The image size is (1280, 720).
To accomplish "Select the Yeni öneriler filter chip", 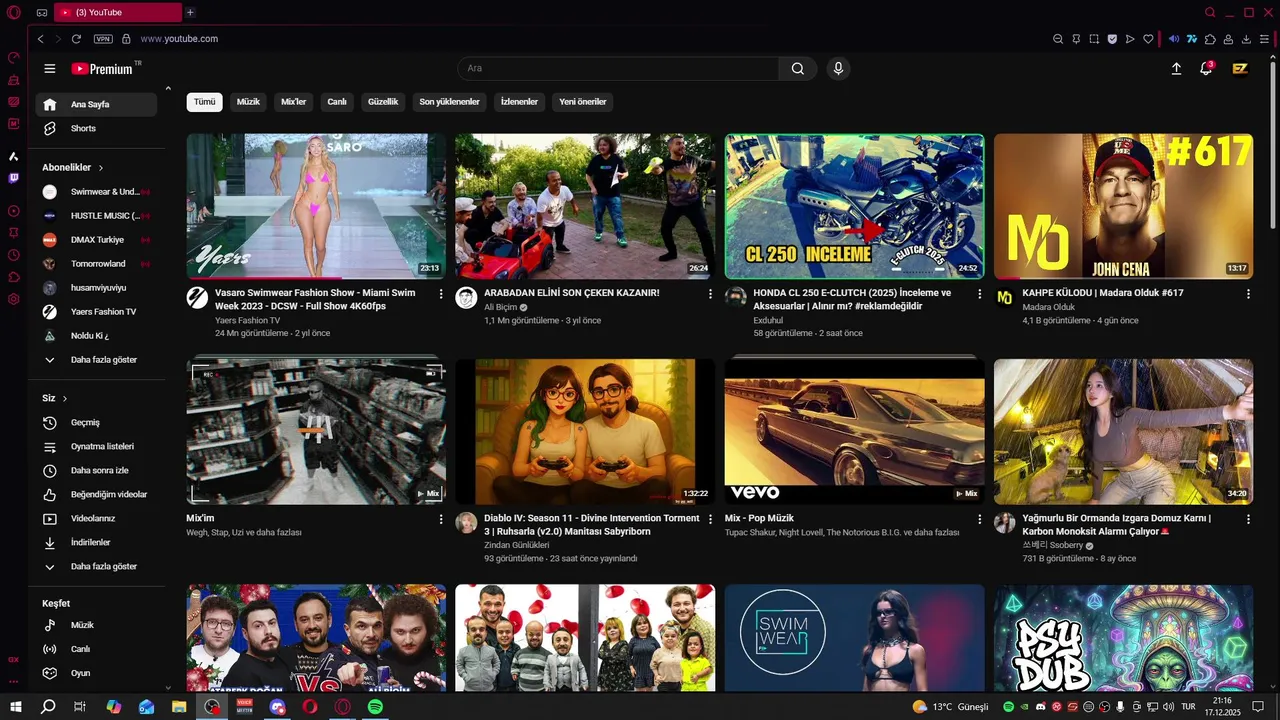I will coord(583,102).
